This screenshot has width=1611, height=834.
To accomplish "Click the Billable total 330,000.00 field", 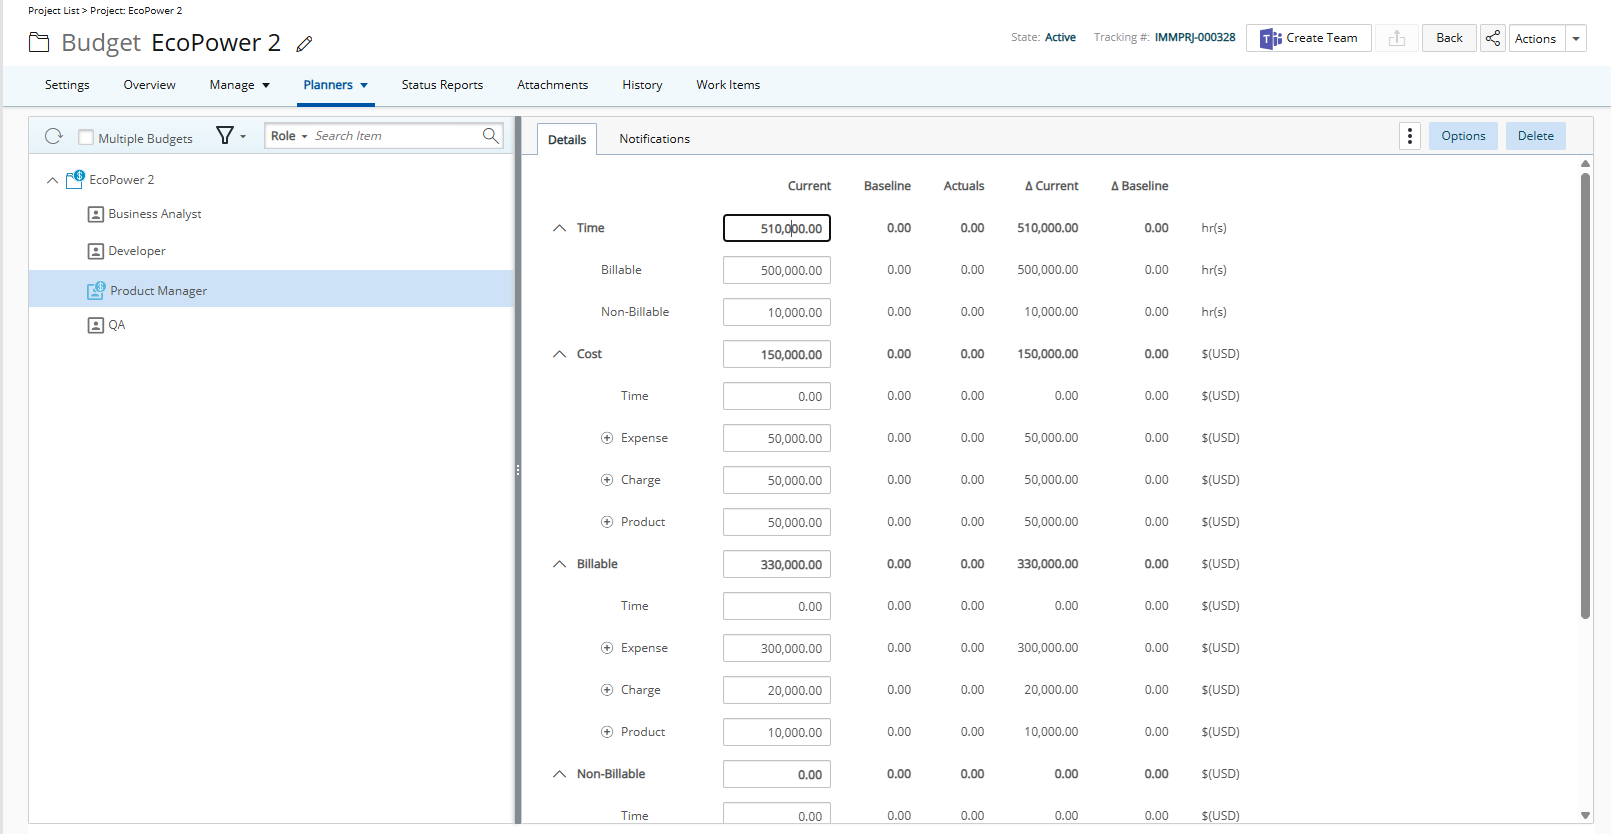I will pyautogui.click(x=777, y=564).
